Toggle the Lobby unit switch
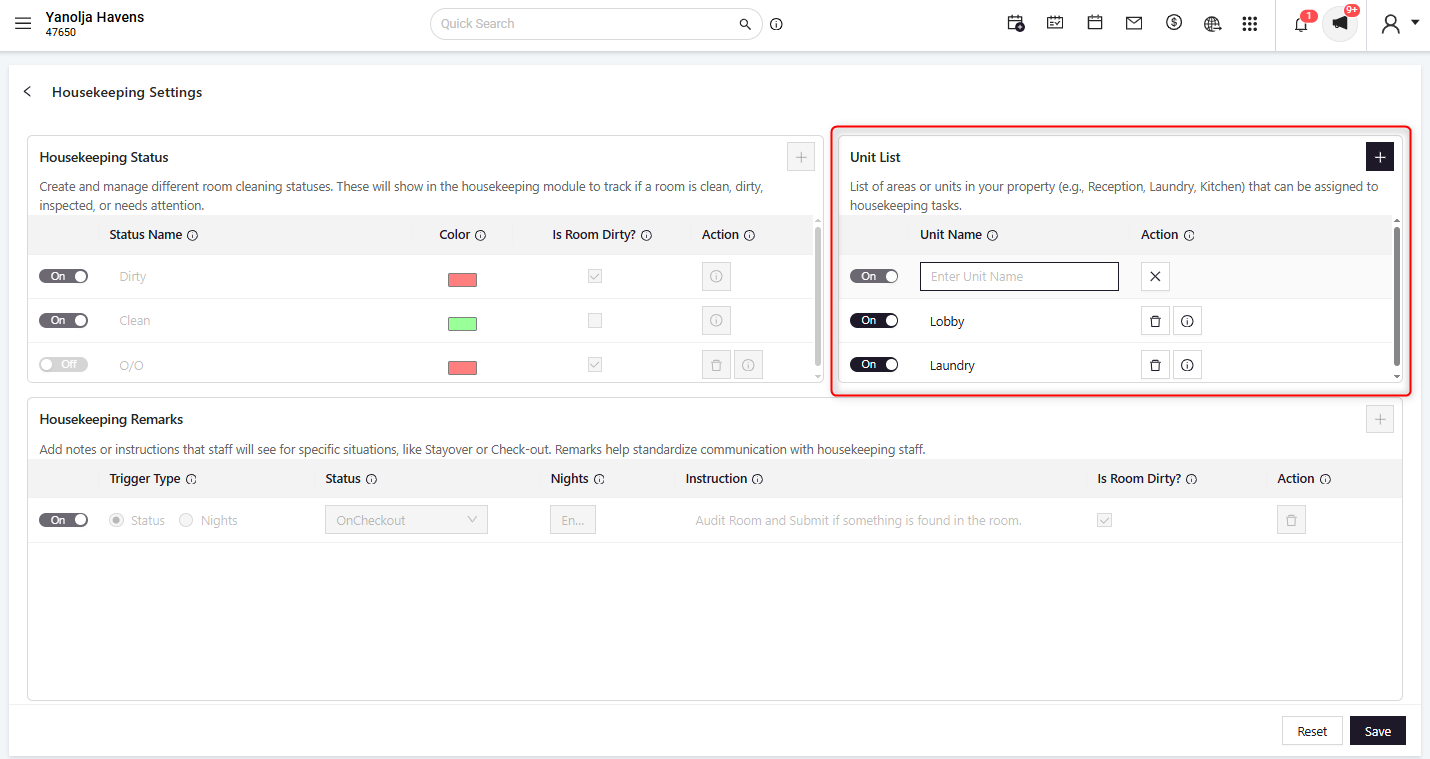 coord(874,320)
